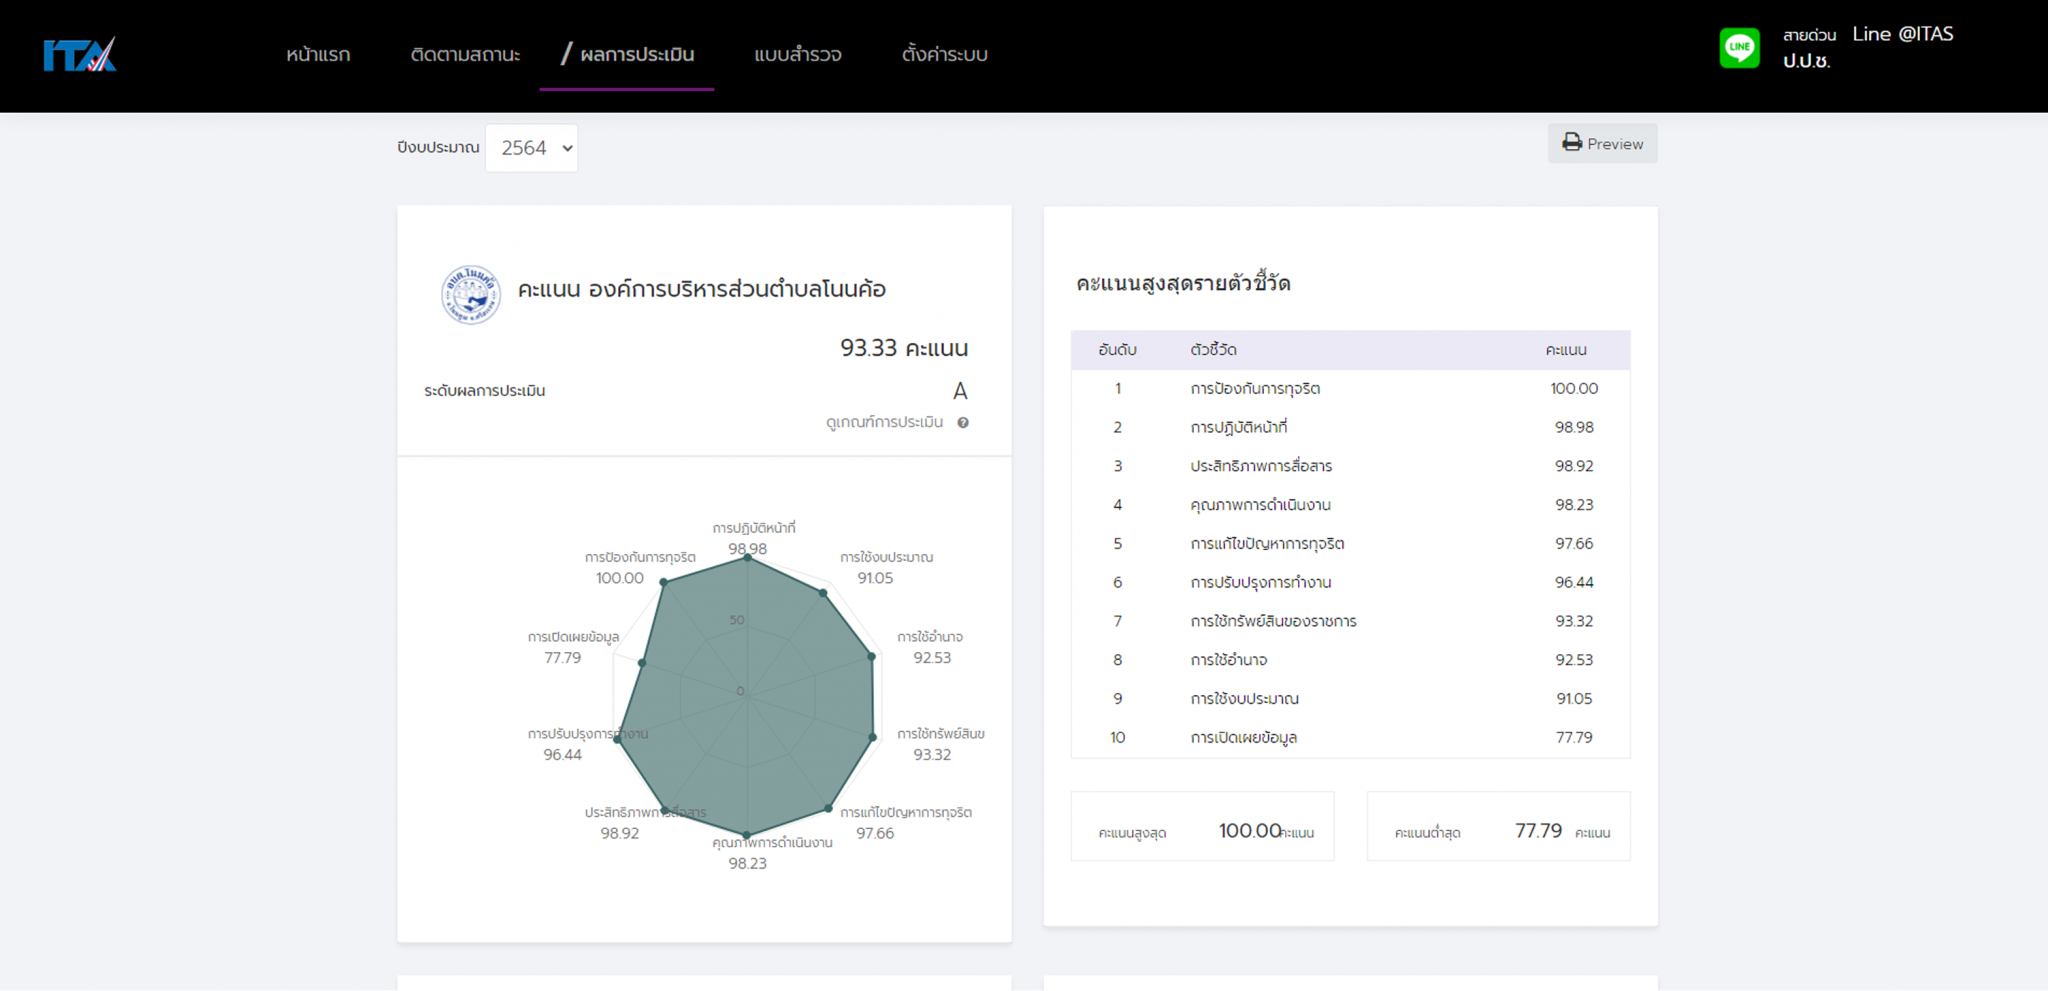Screen dimensions: 2048x991
Task: Select row การใช้งบประมาณ in table
Action: point(1350,699)
